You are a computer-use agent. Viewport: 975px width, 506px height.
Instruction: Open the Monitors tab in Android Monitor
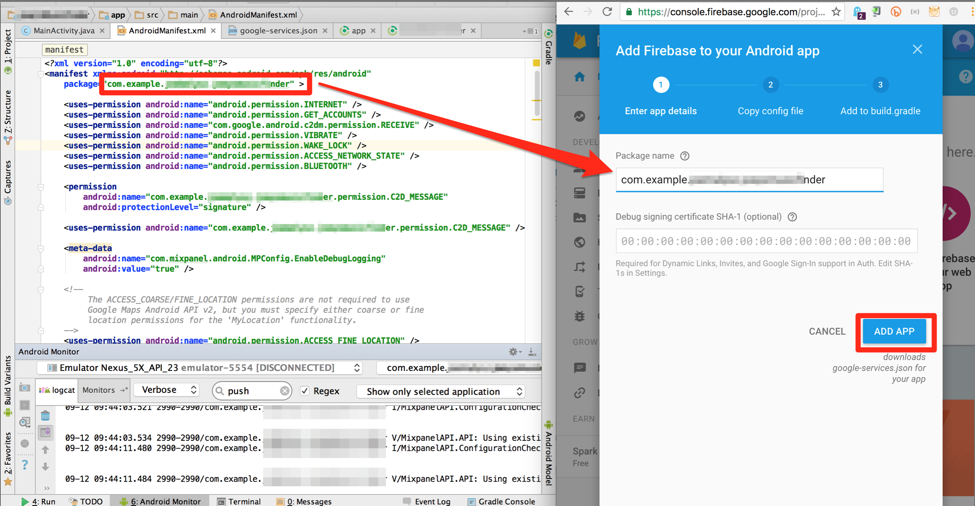click(x=103, y=390)
